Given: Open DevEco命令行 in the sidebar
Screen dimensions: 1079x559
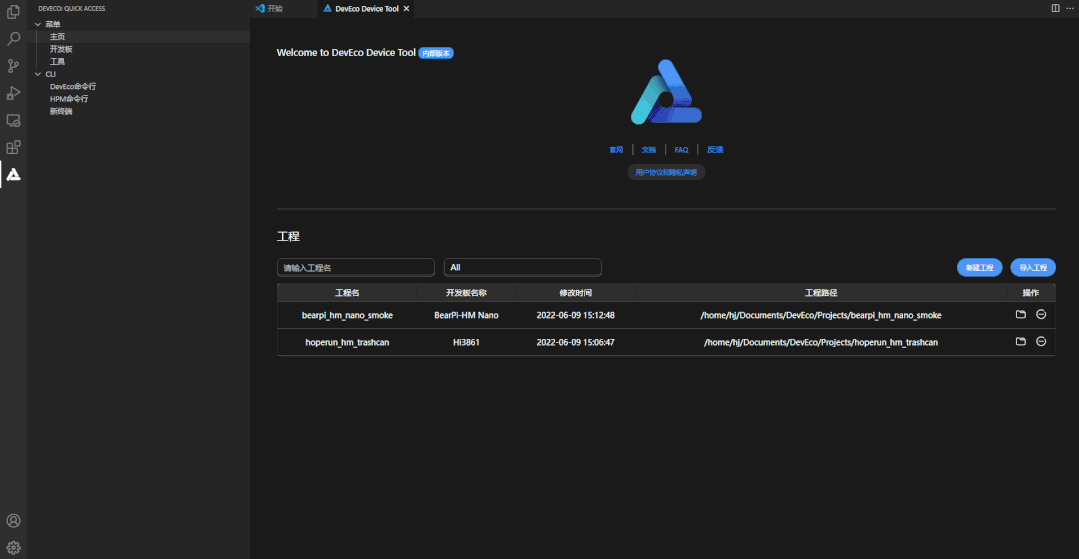Looking at the screenshot, I should coord(73,86).
